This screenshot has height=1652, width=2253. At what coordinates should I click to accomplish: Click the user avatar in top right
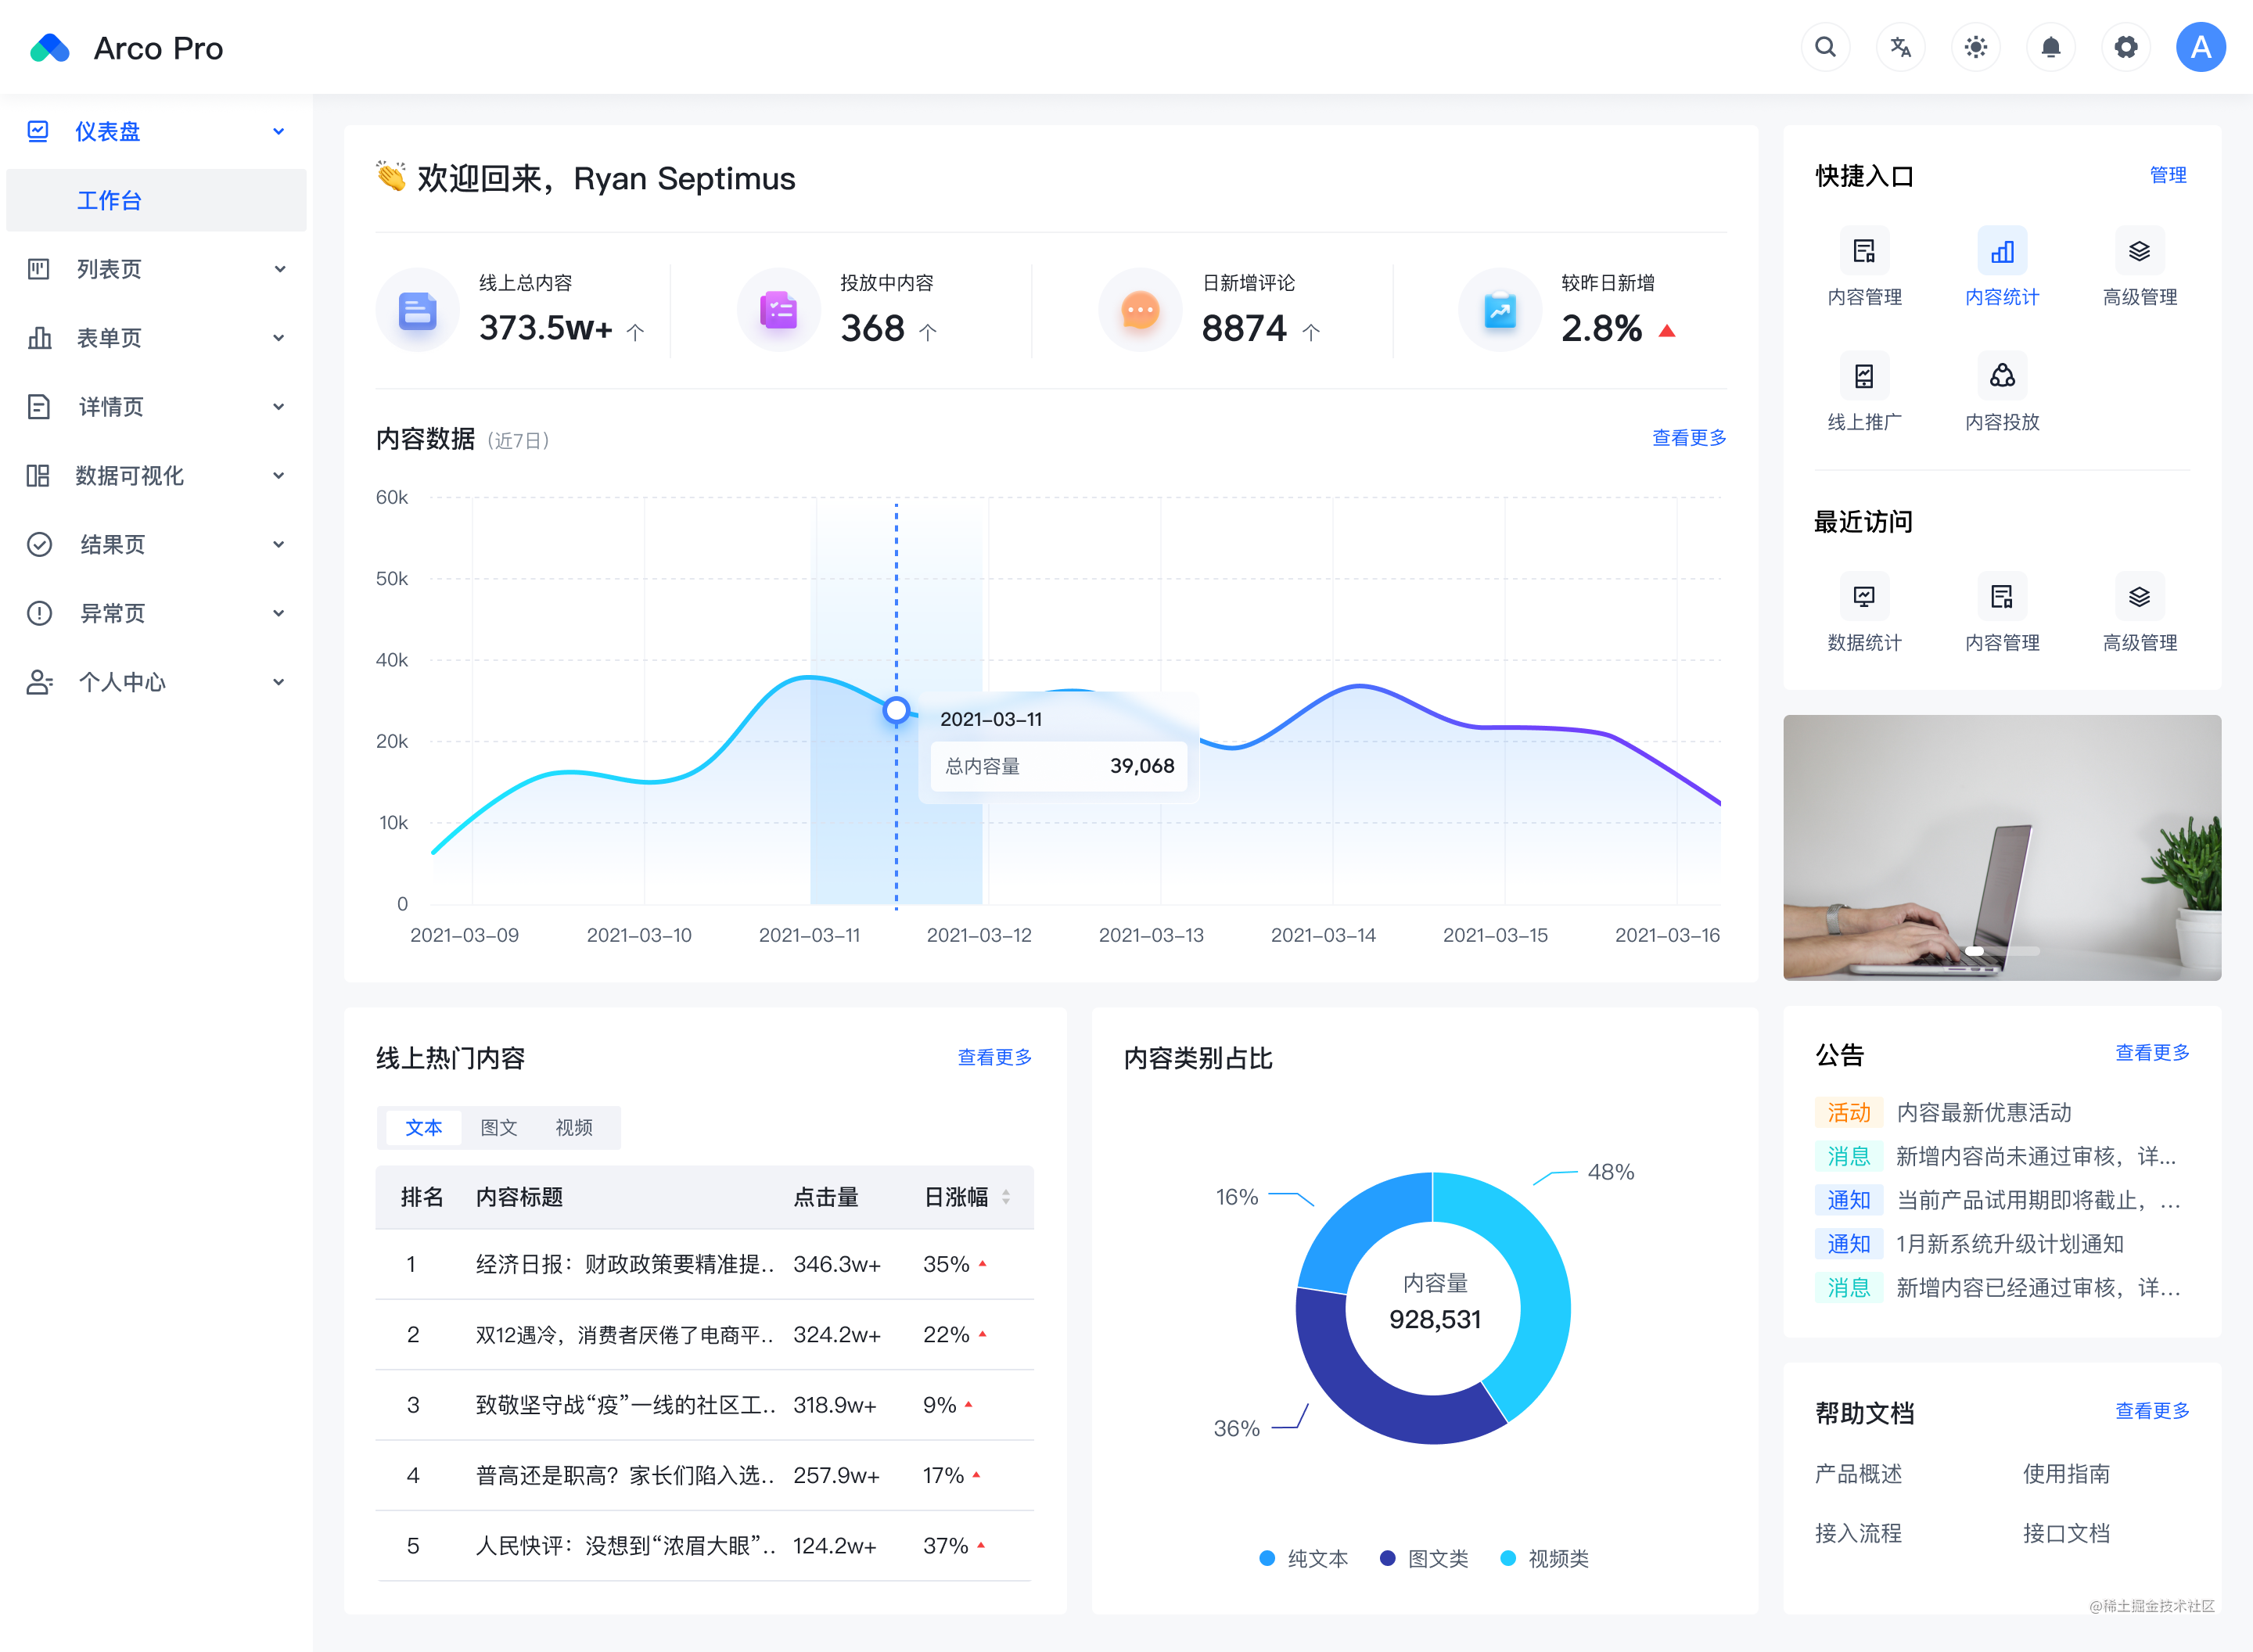coord(2201,47)
